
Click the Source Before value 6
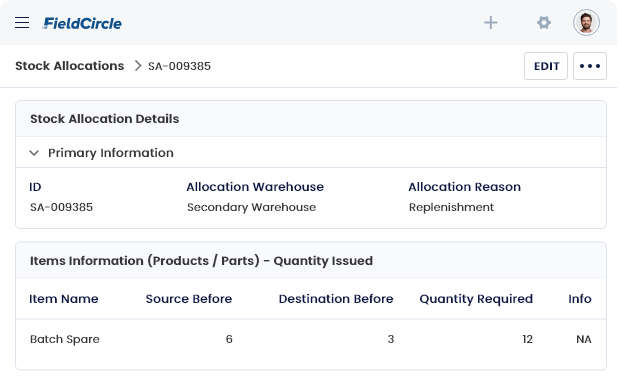(x=229, y=339)
